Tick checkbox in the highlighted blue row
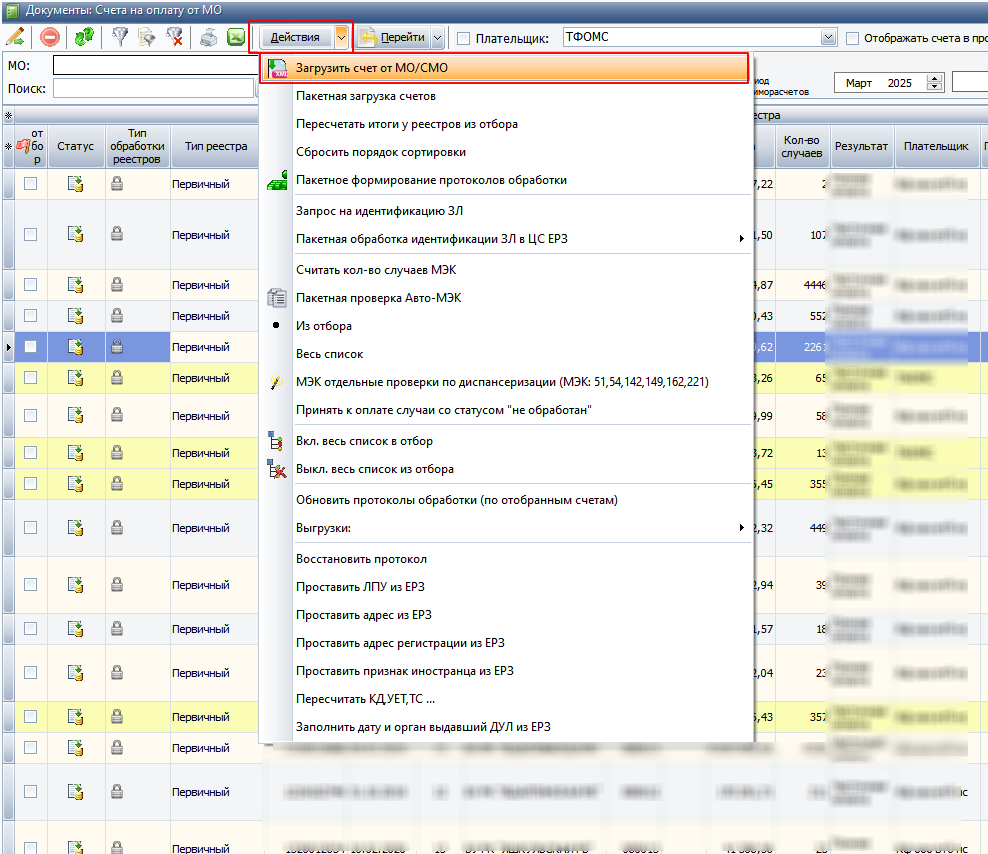This screenshot has width=988, height=854. point(30,347)
